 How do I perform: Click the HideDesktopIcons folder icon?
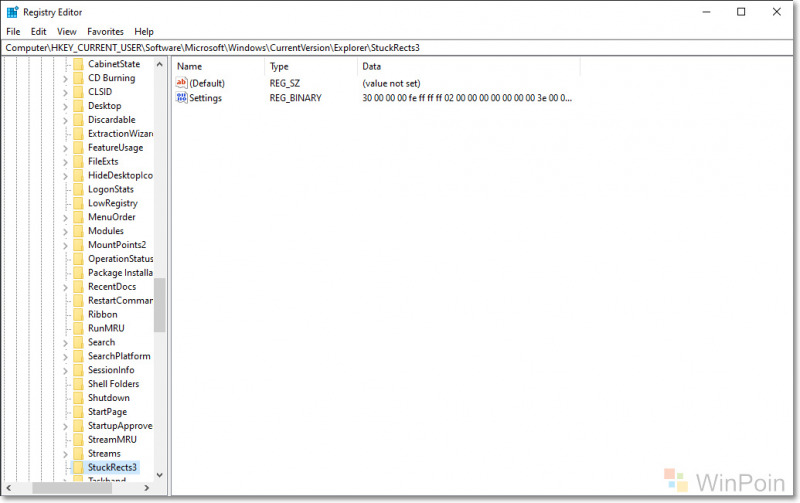point(78,175)
